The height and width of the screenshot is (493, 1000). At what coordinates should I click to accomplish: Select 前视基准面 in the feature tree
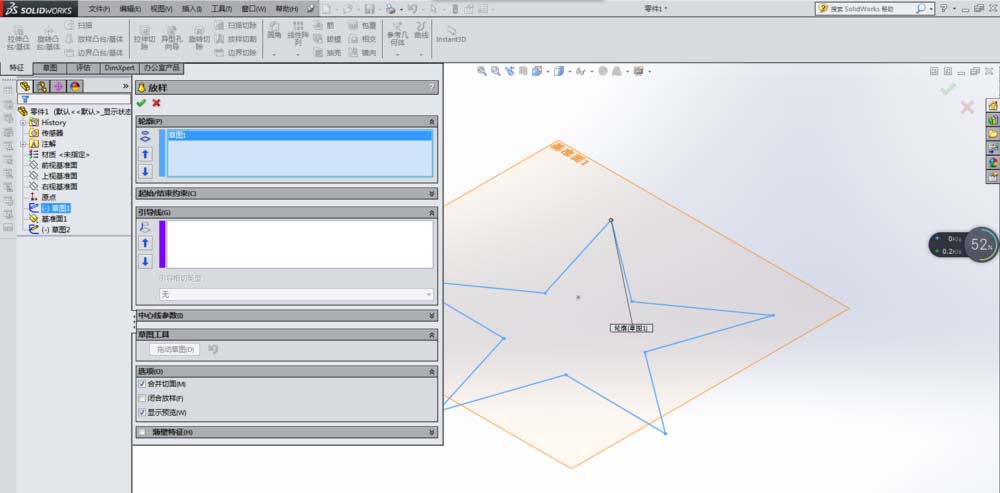click(x=59, y=165)
